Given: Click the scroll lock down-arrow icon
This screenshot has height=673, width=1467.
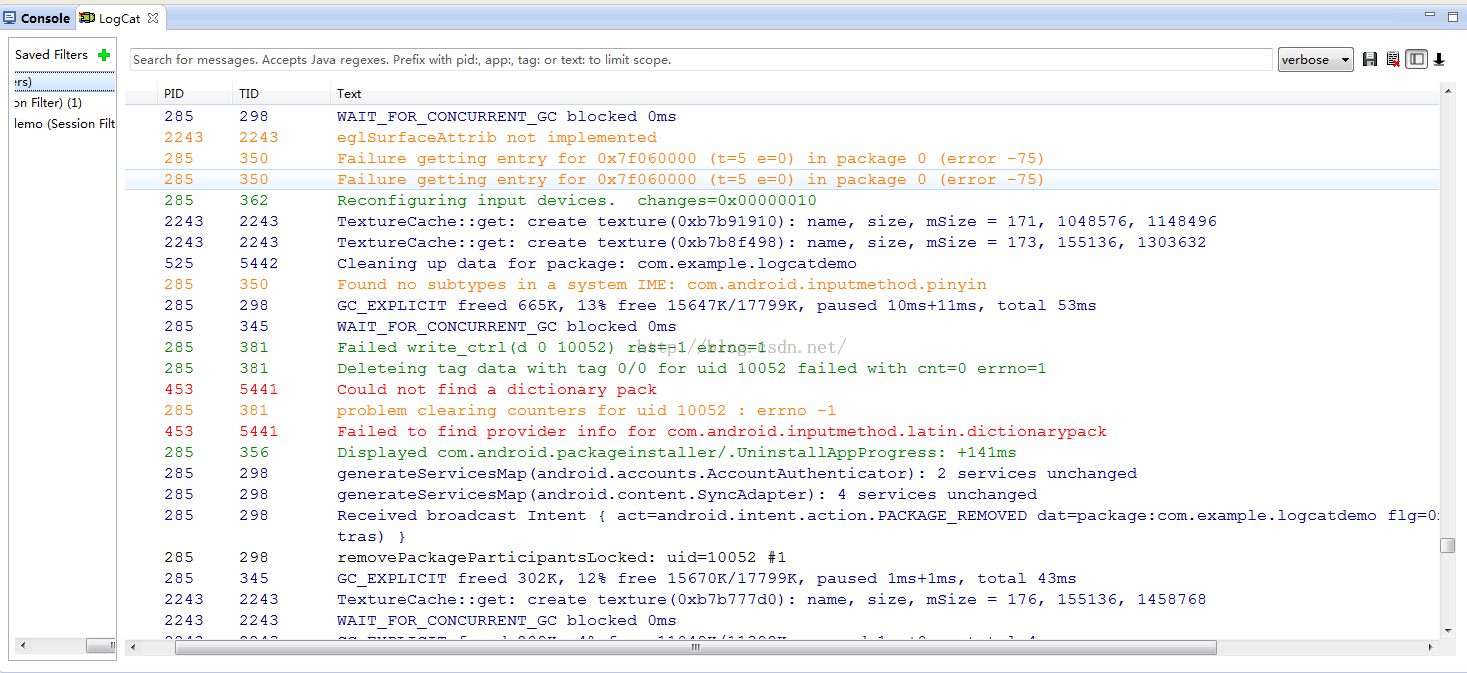Looking at the screenshot, I should [x=1439, y=60].
